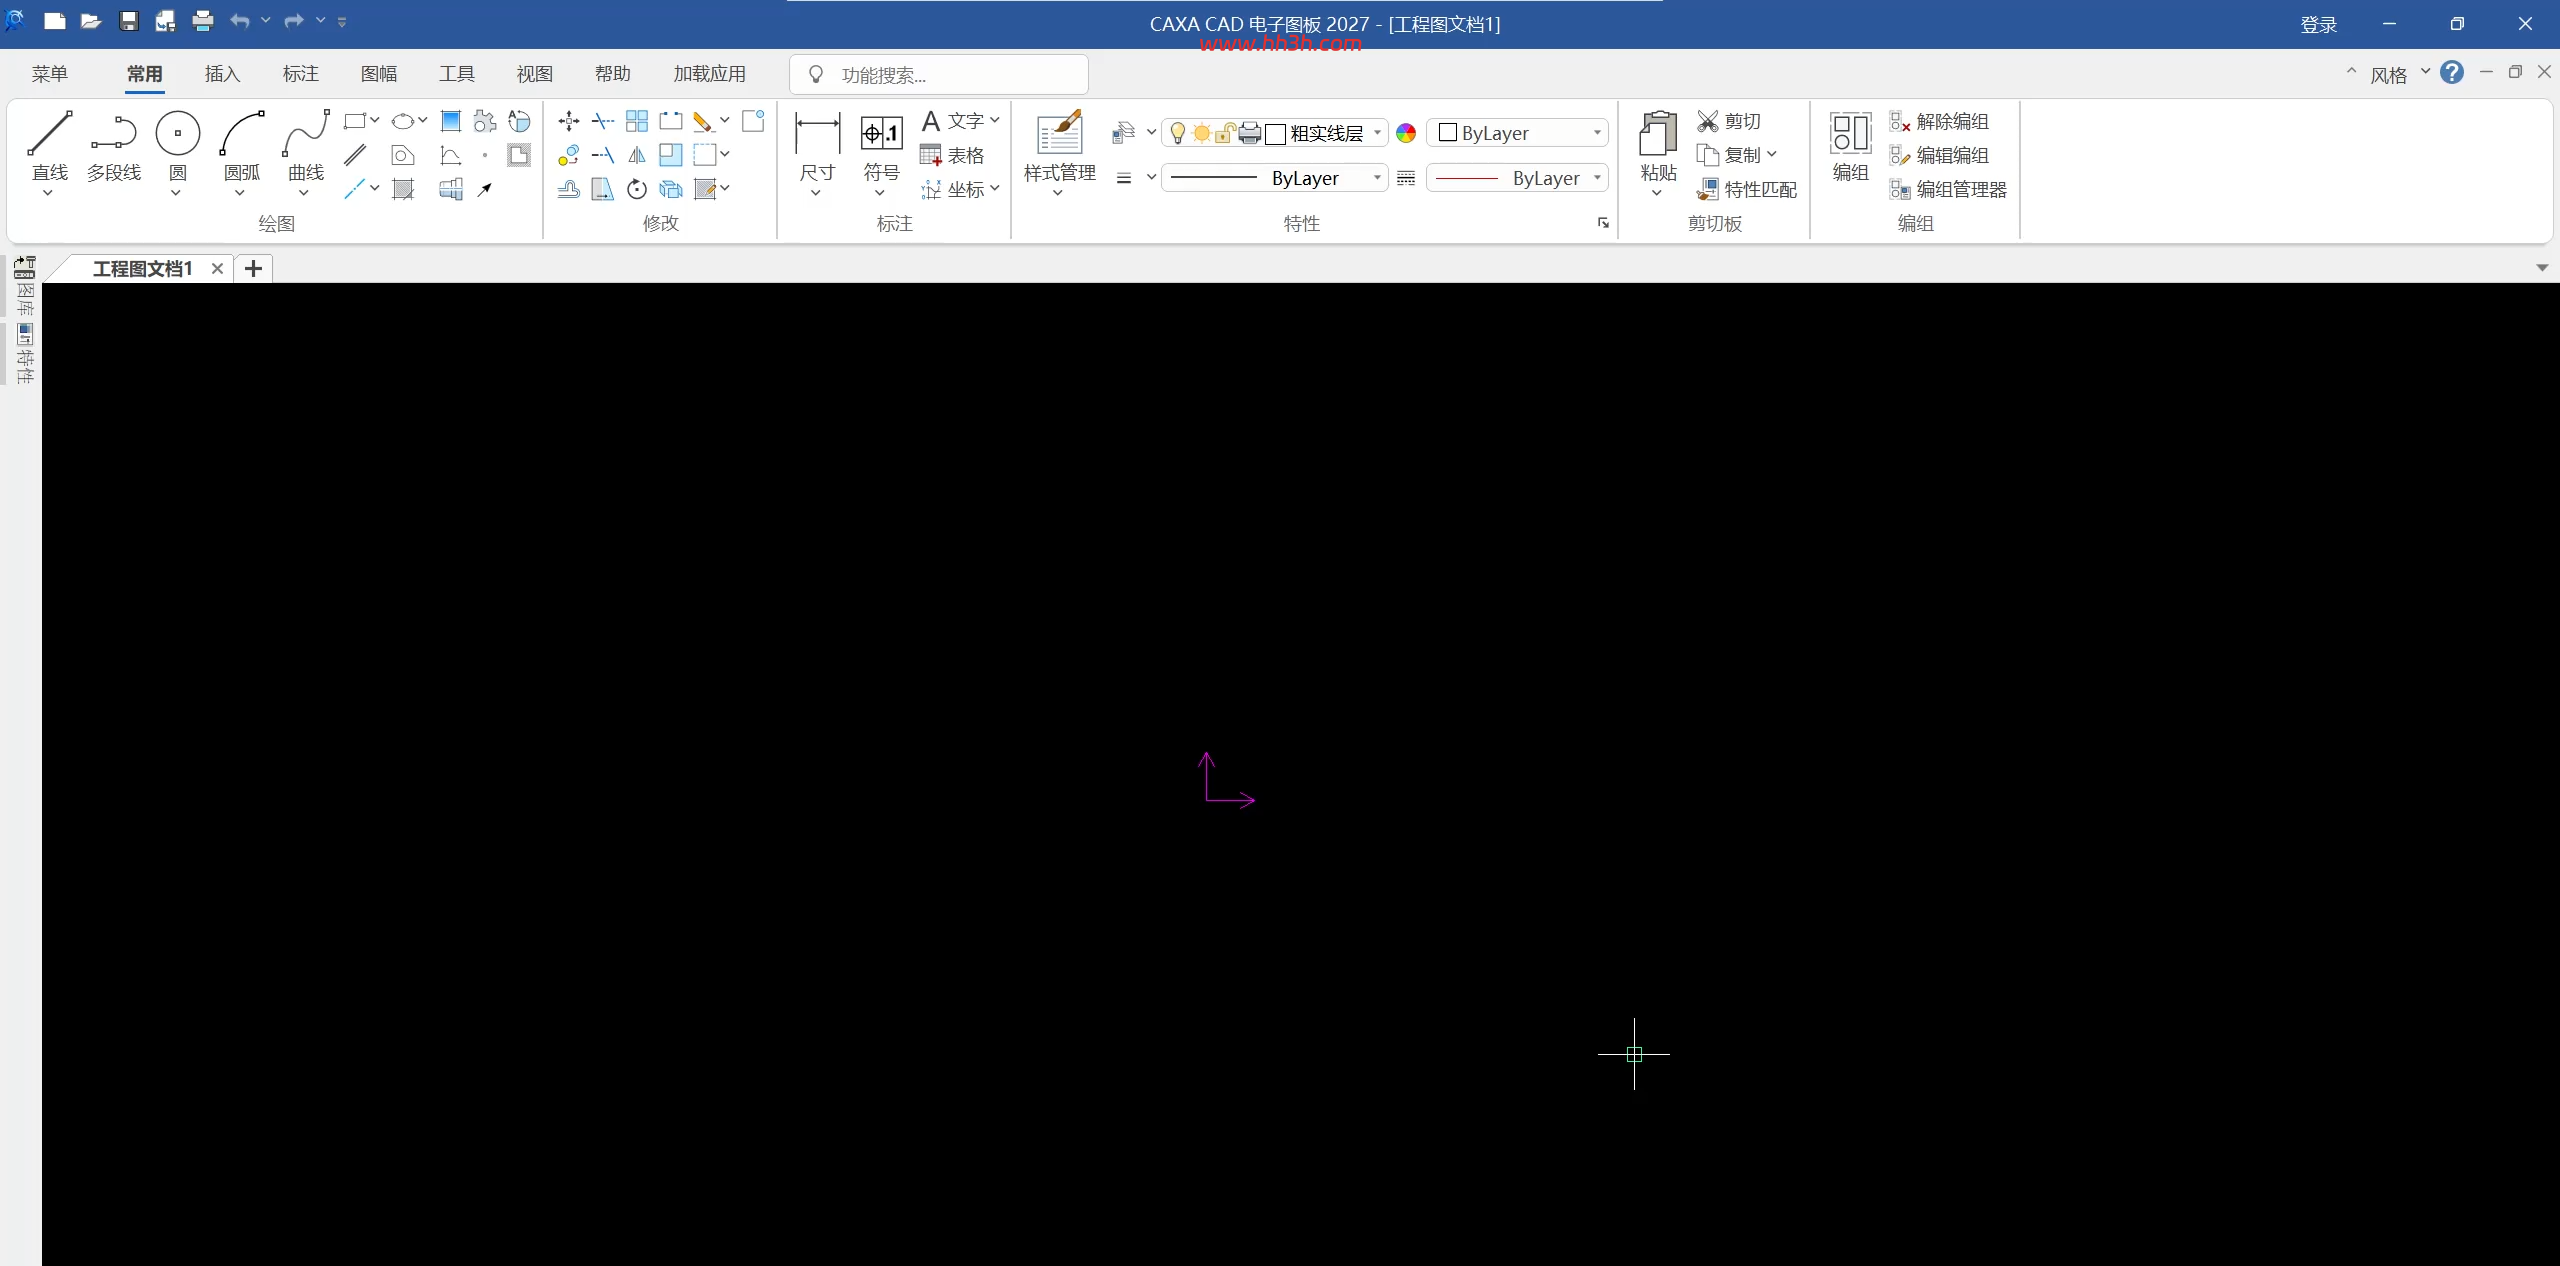Image resolution: width=2560 pixels, height=1266 pixels.
Task: Click the parallel lines tool icon
Action: pyautogui.click(x=355, y=155)
